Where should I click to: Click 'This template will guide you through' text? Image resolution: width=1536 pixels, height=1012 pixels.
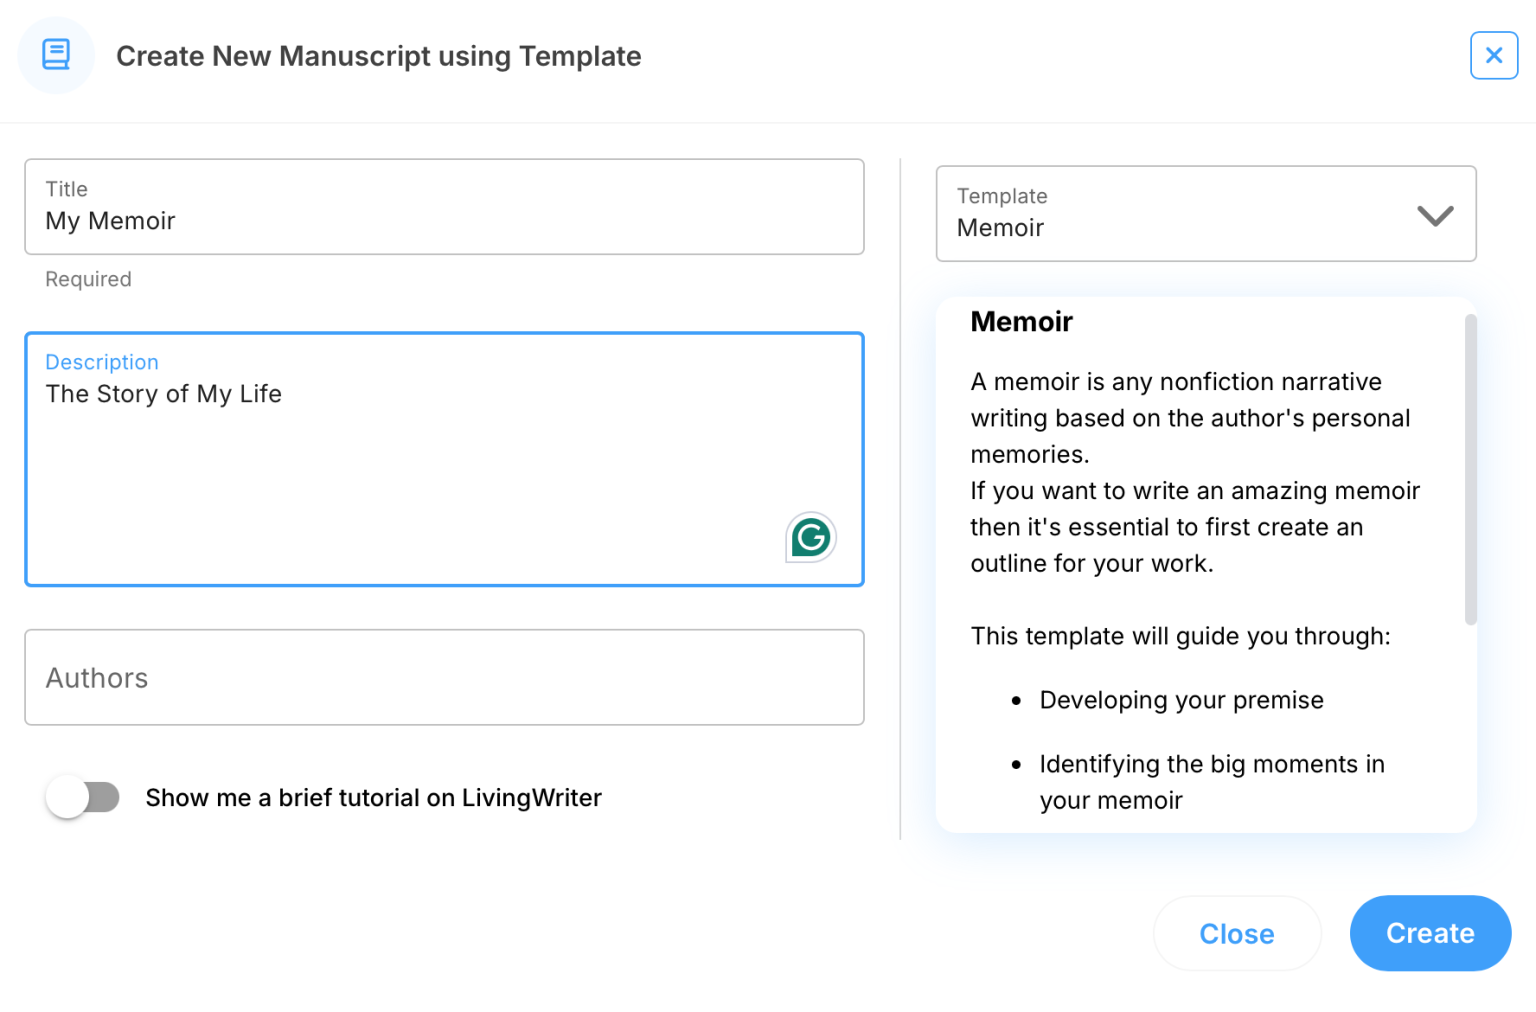click(1180, 636)
